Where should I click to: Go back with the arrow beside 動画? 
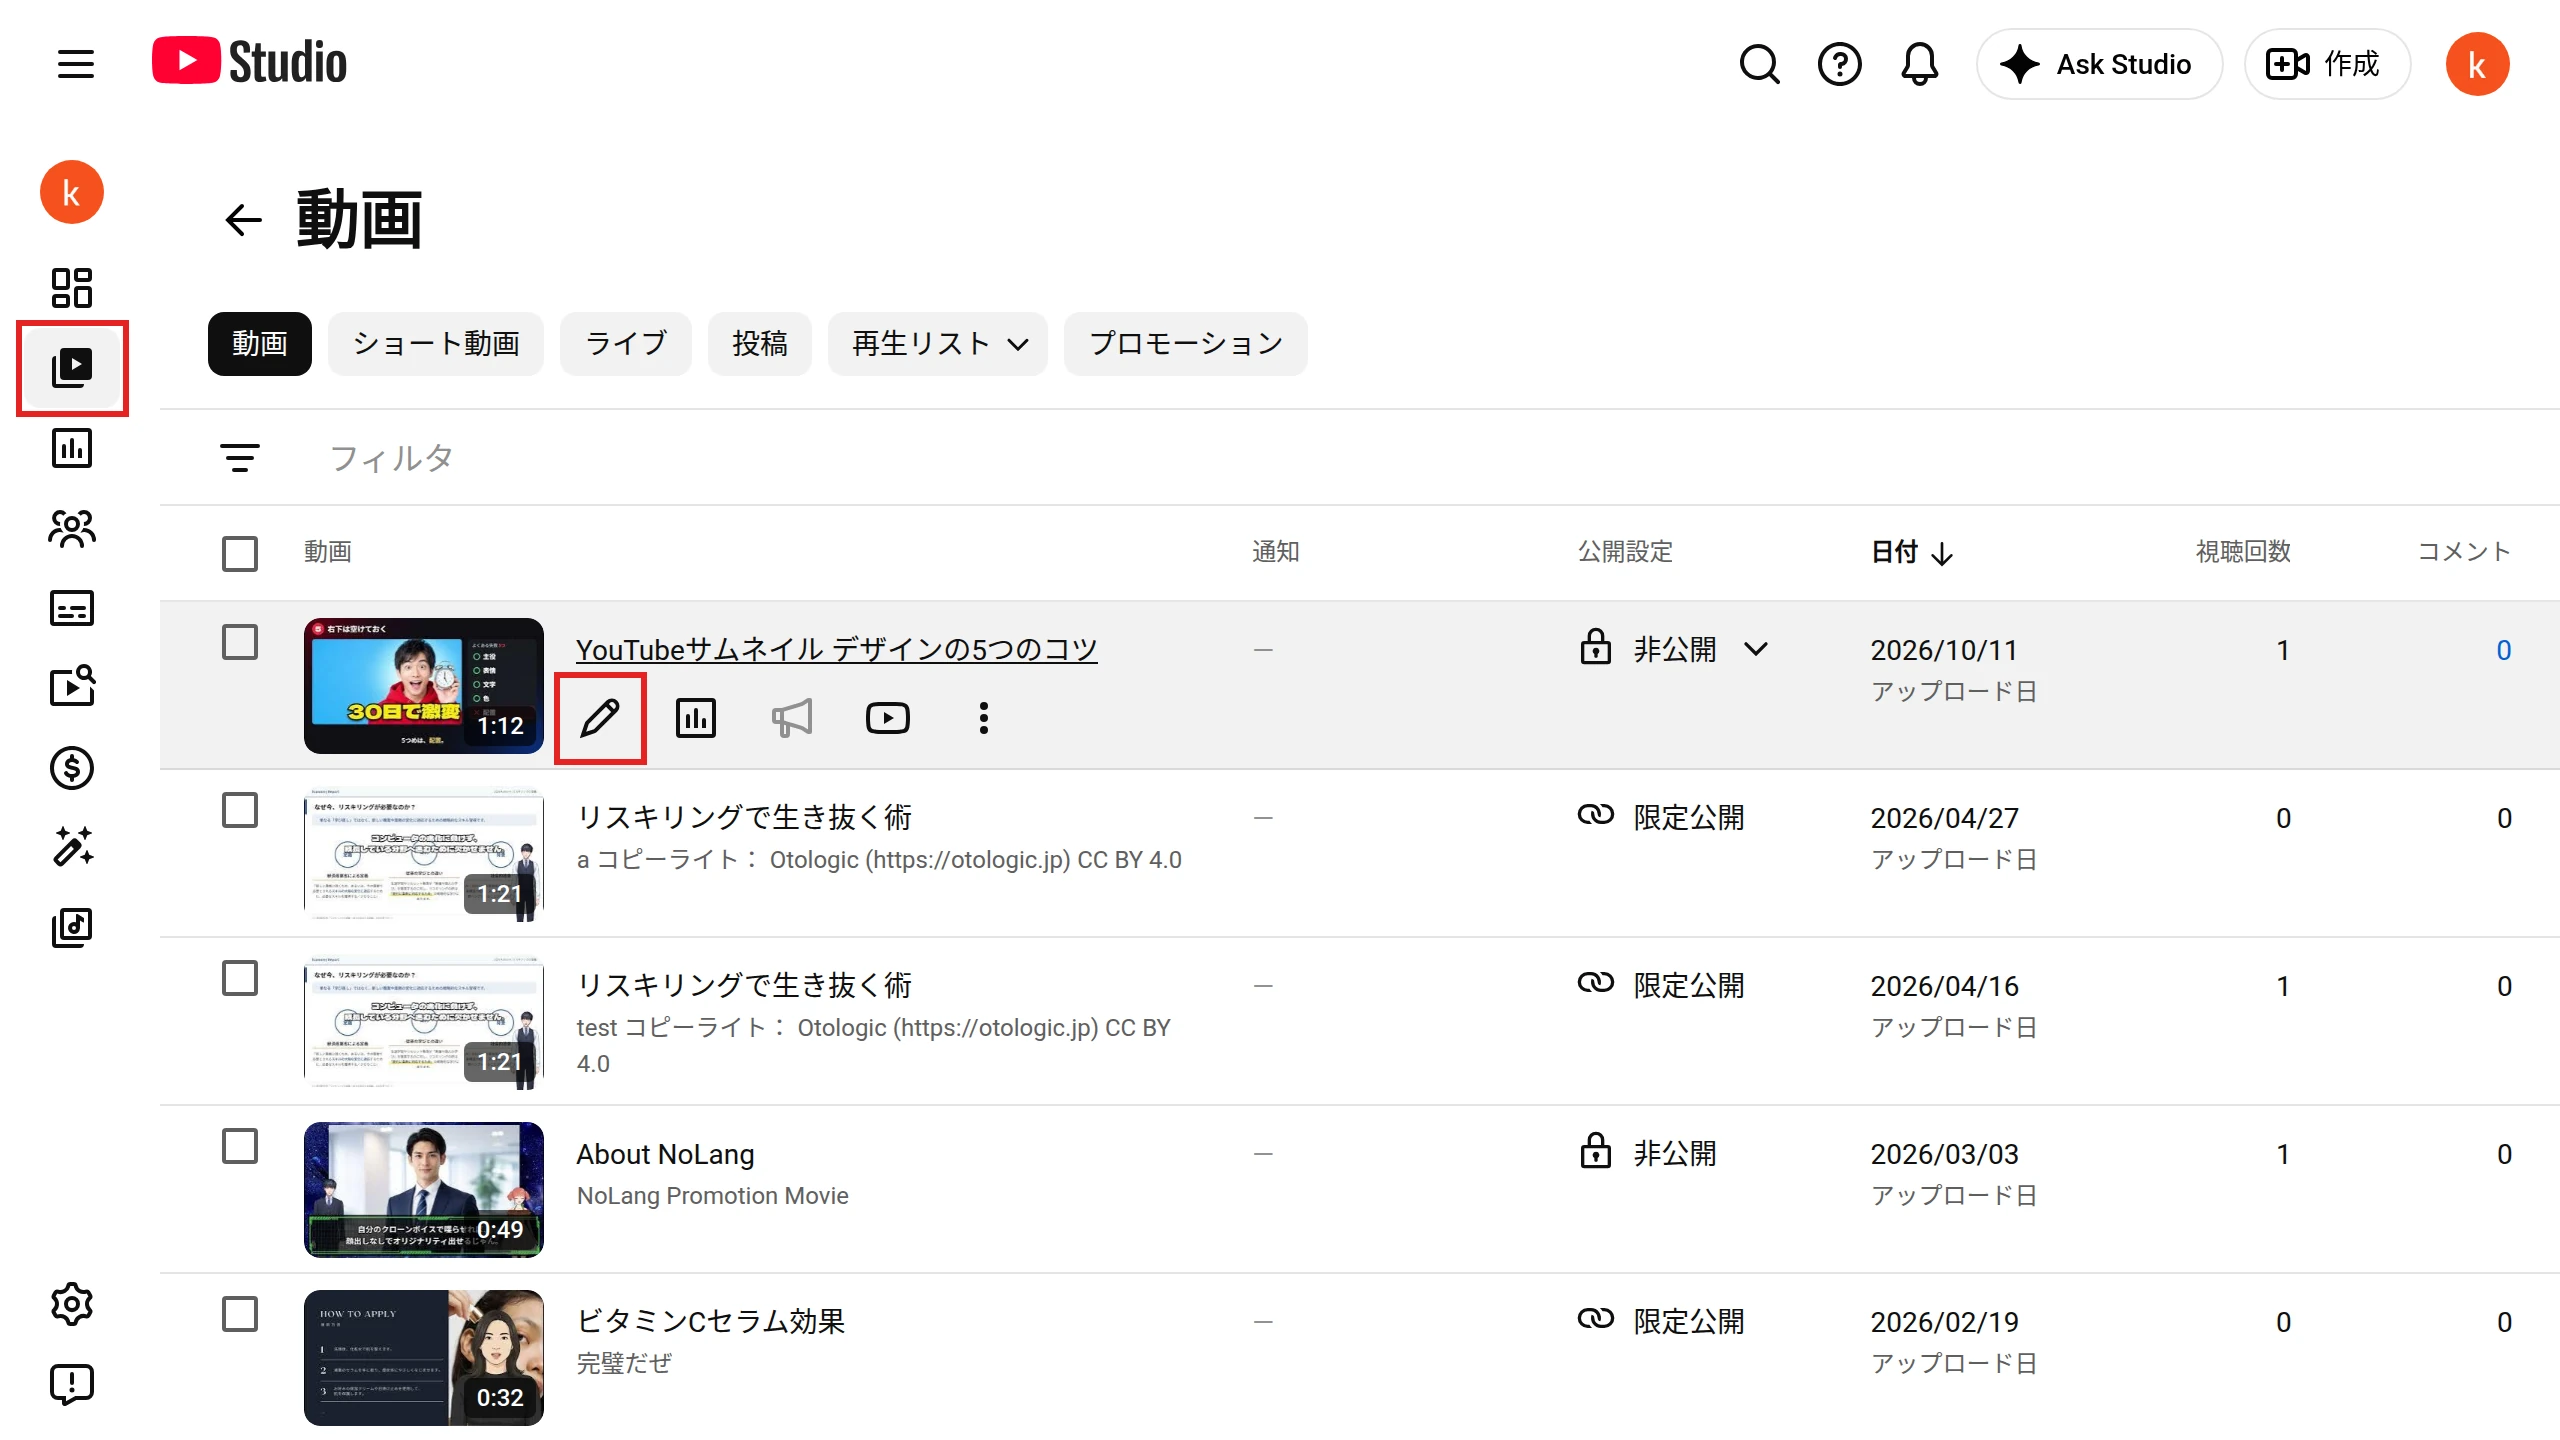244,220
